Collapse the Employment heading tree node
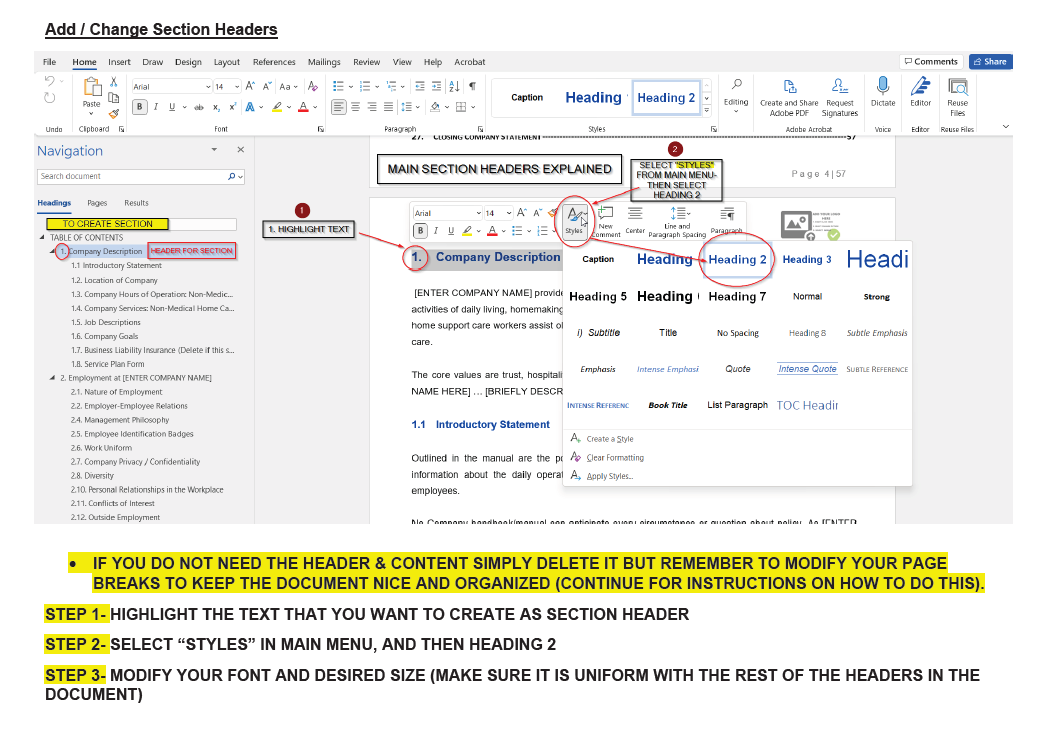This screenshot has width=1050, height=733. [52, 378]
